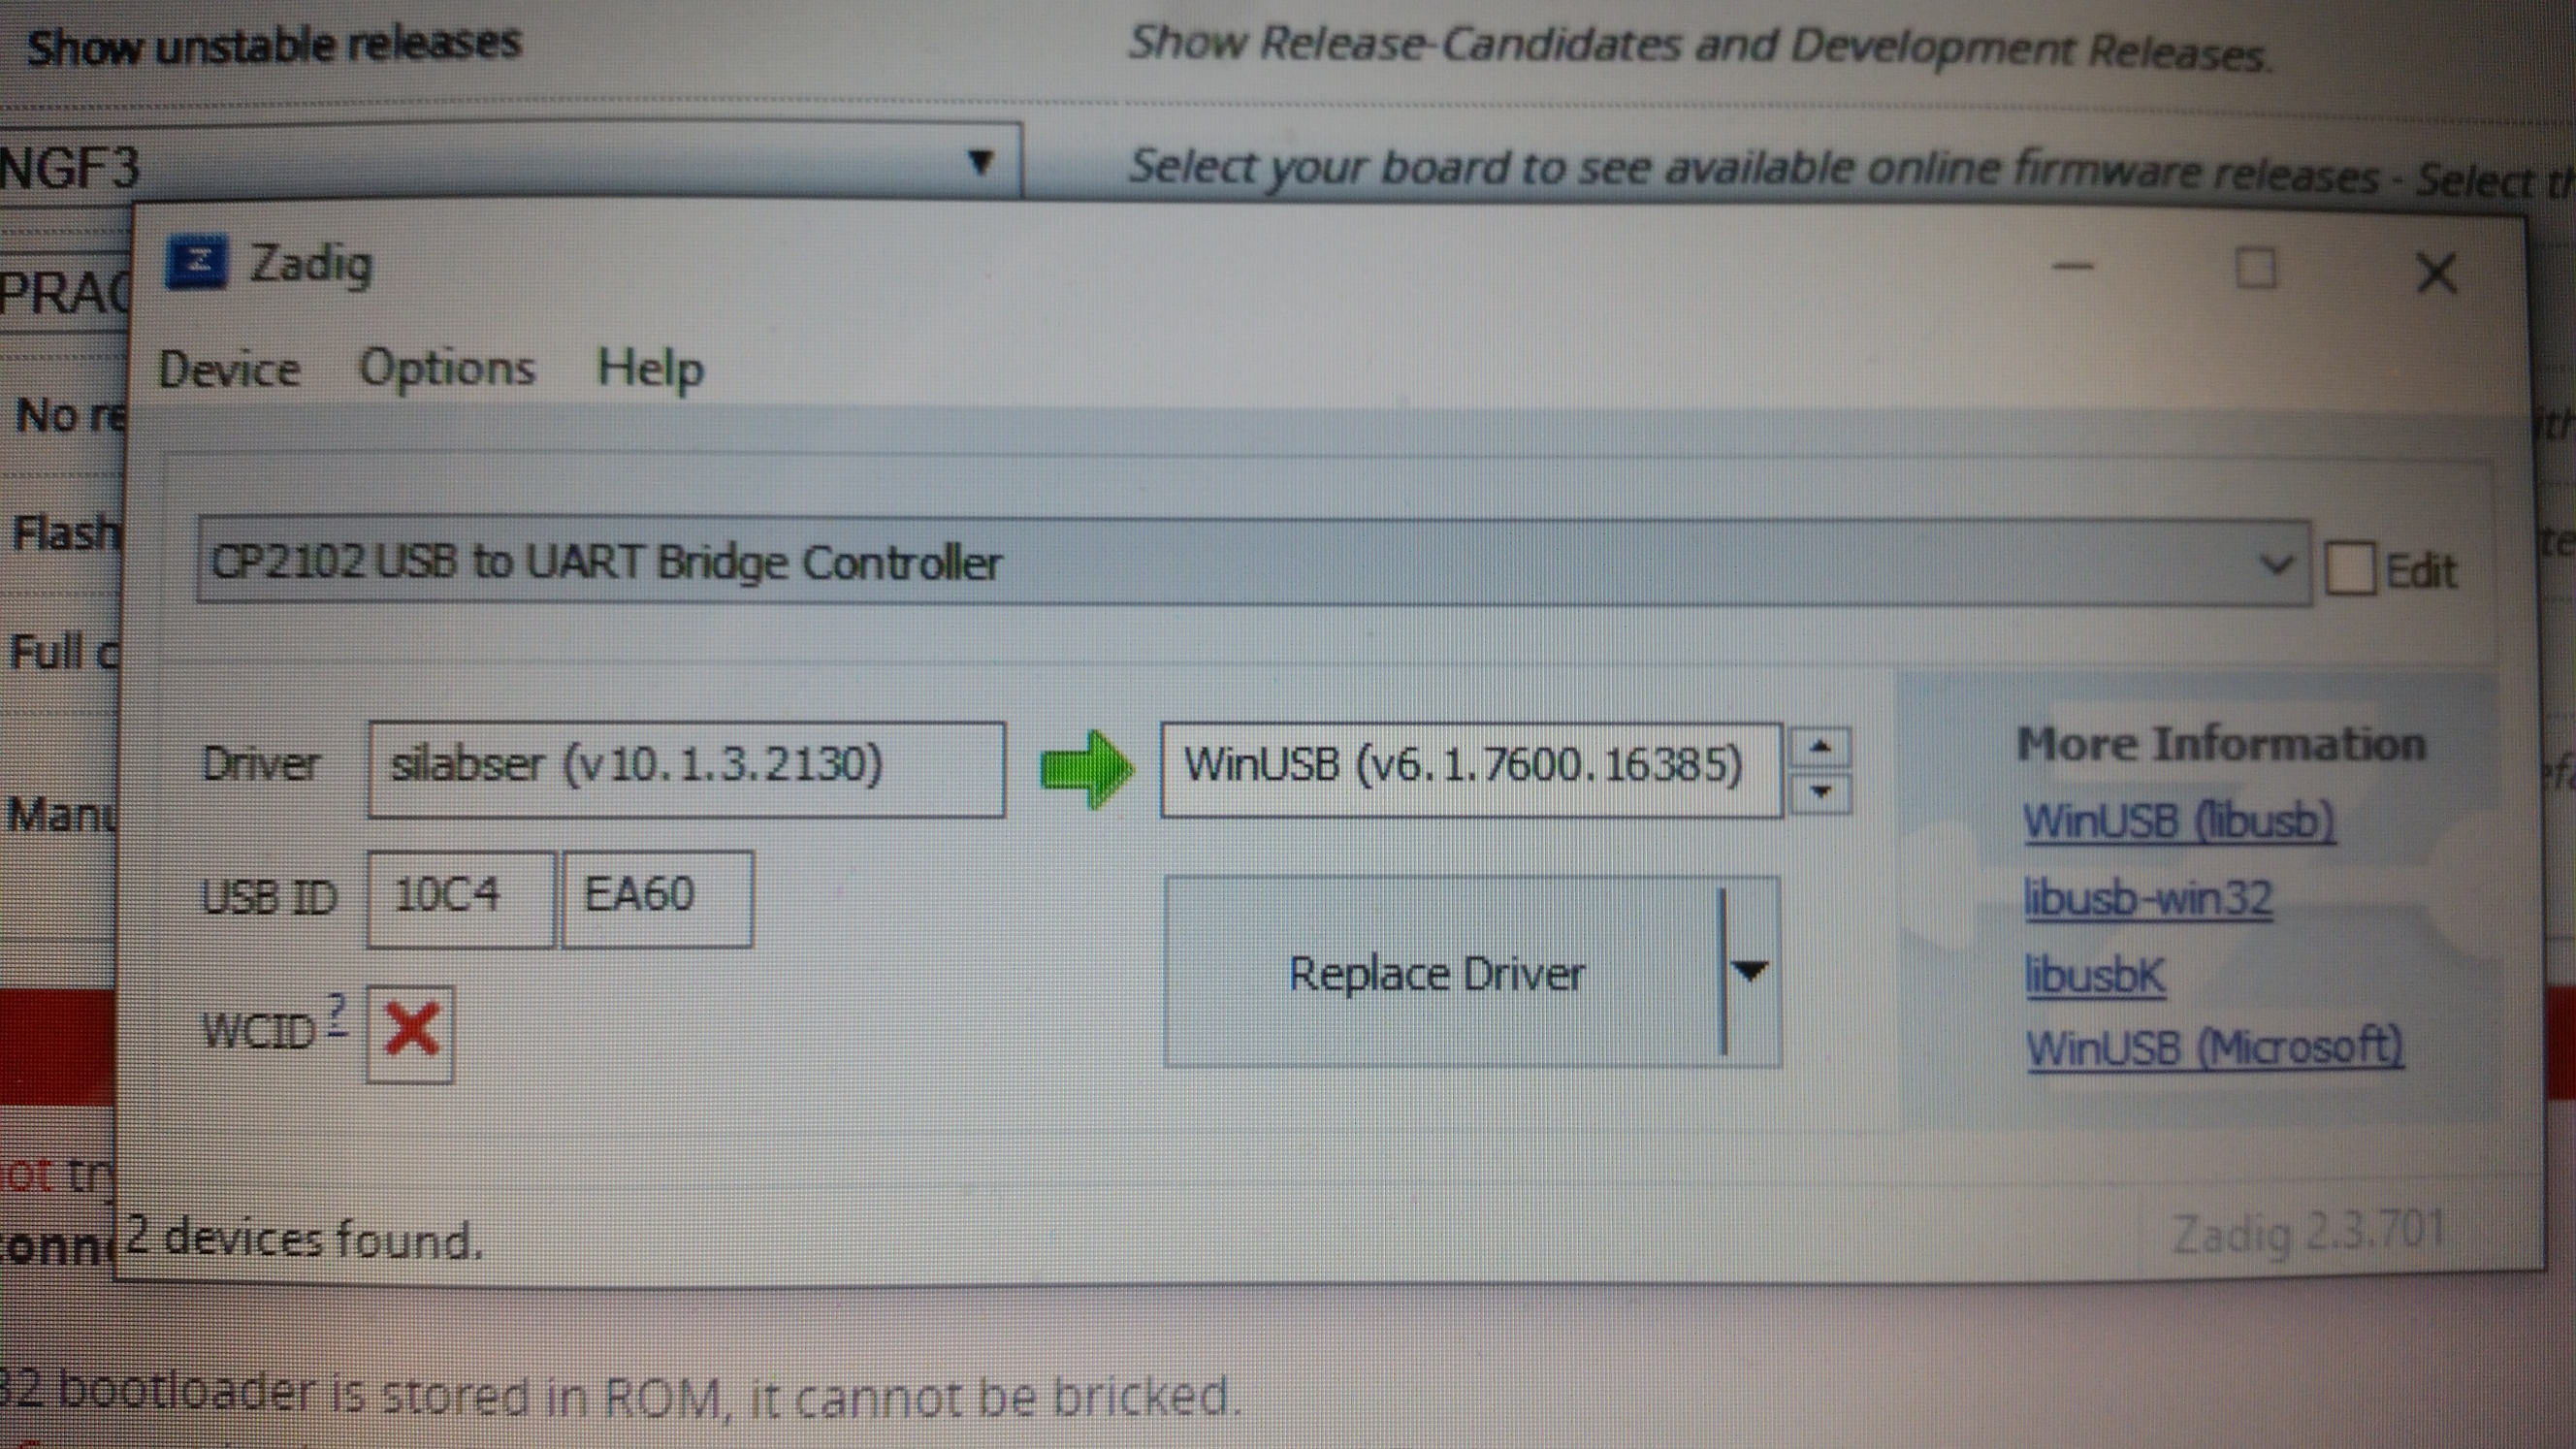Click the WCID red X status icon
This screenshot has height=1449, width=2576.
pyautogui.click(x=410, y=1033)
